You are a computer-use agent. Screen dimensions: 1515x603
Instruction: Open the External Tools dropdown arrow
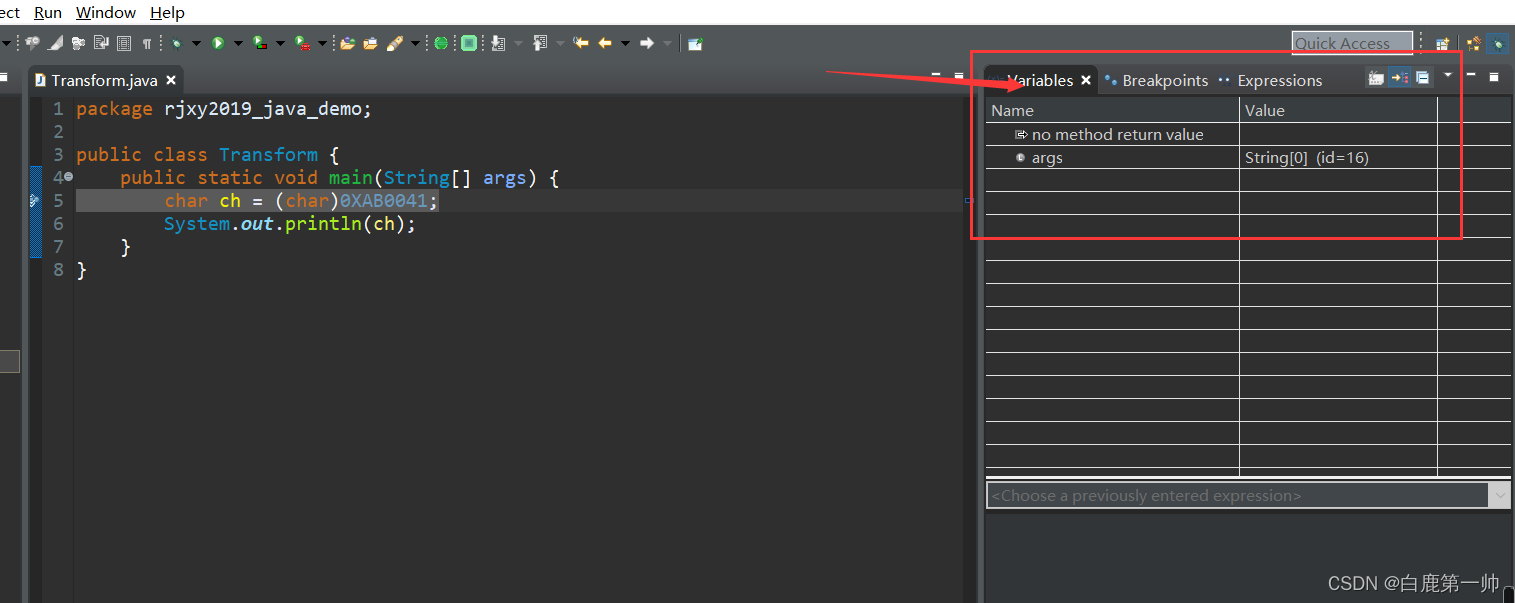tap(322, 43)
